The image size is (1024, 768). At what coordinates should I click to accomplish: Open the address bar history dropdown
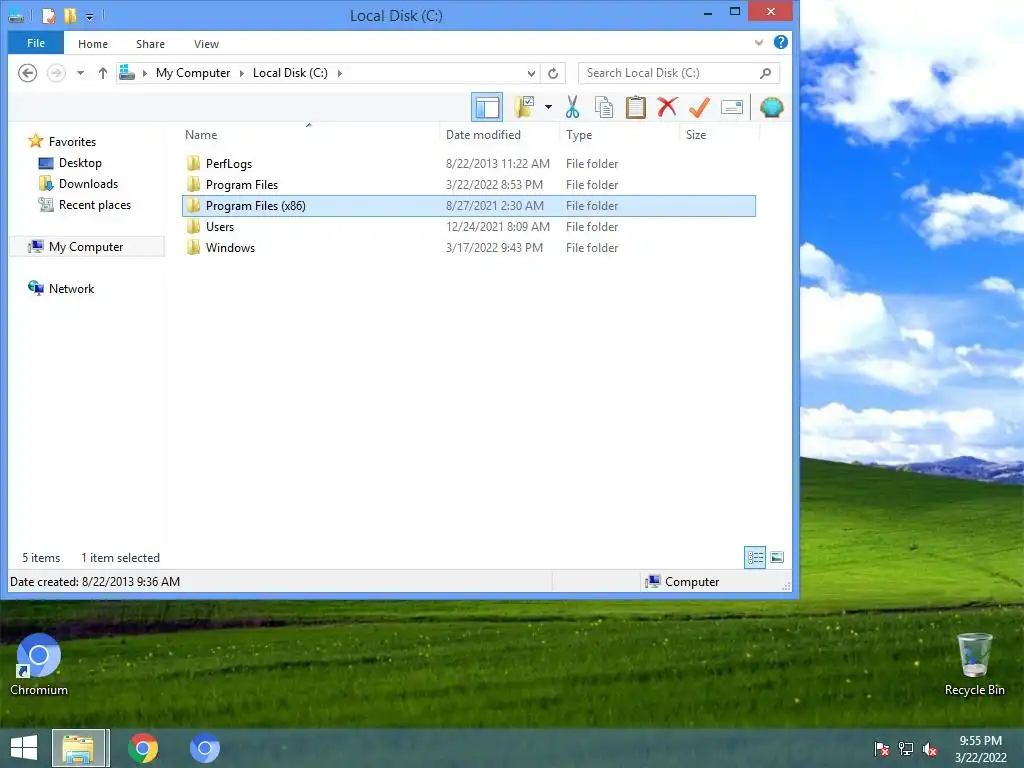pyautogui.click(x=532, y=73)
